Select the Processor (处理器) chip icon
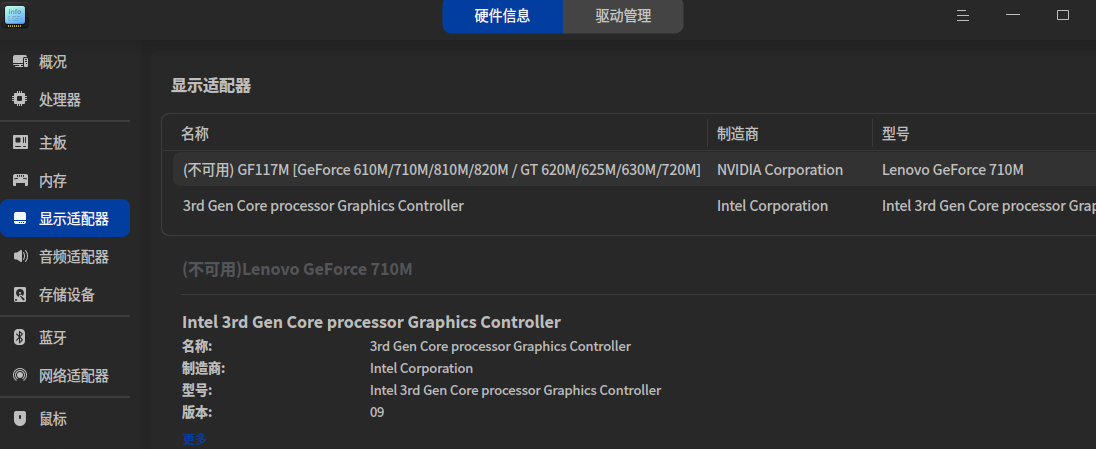1096x449 pixels. [20, 100]
